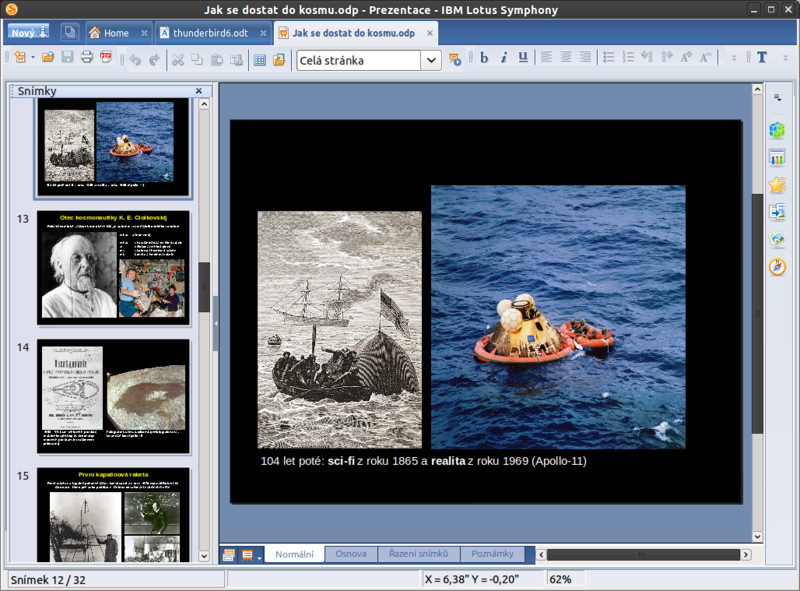This screenshot has height=591, width=800.
Task: Click the new presentation icon in toolbar
Action: click(20, 57)
